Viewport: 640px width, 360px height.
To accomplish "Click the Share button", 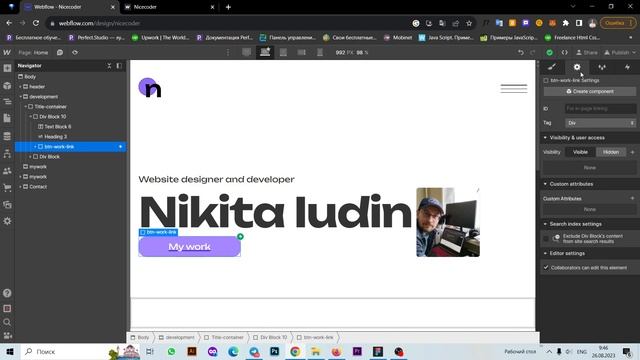I will pyautogui.click(x=587, y=52).
